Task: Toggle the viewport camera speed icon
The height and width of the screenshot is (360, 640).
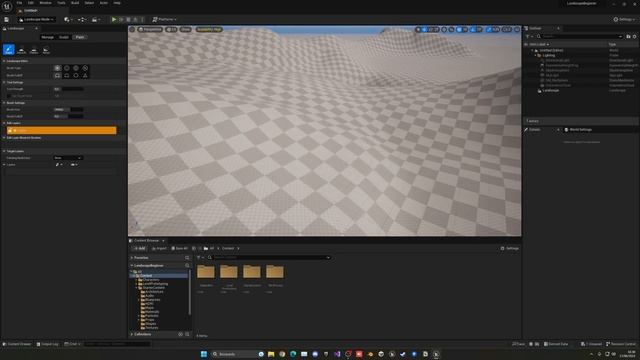Action: pos(507,29)
